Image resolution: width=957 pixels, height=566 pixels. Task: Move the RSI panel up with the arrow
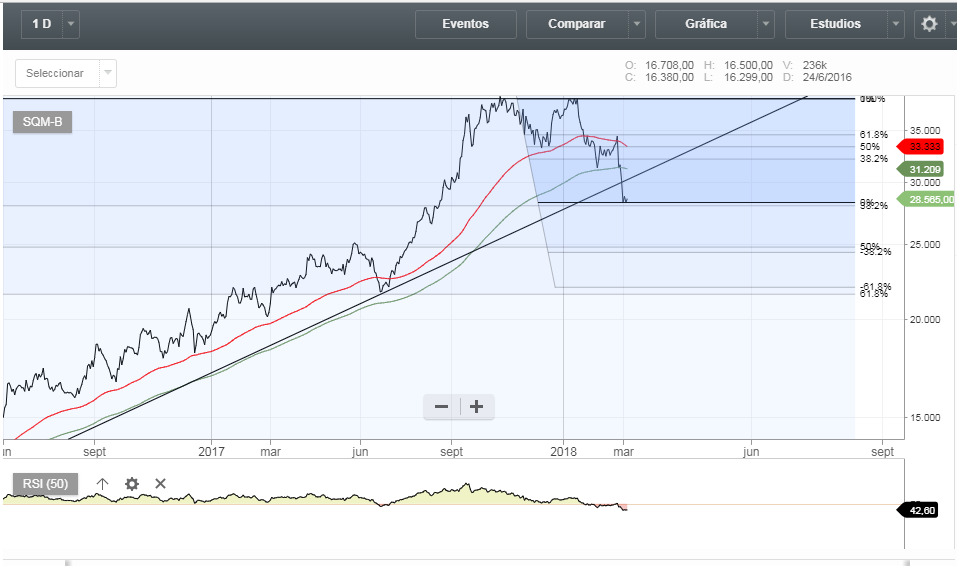pyautogui.click(x=103, y=484)
